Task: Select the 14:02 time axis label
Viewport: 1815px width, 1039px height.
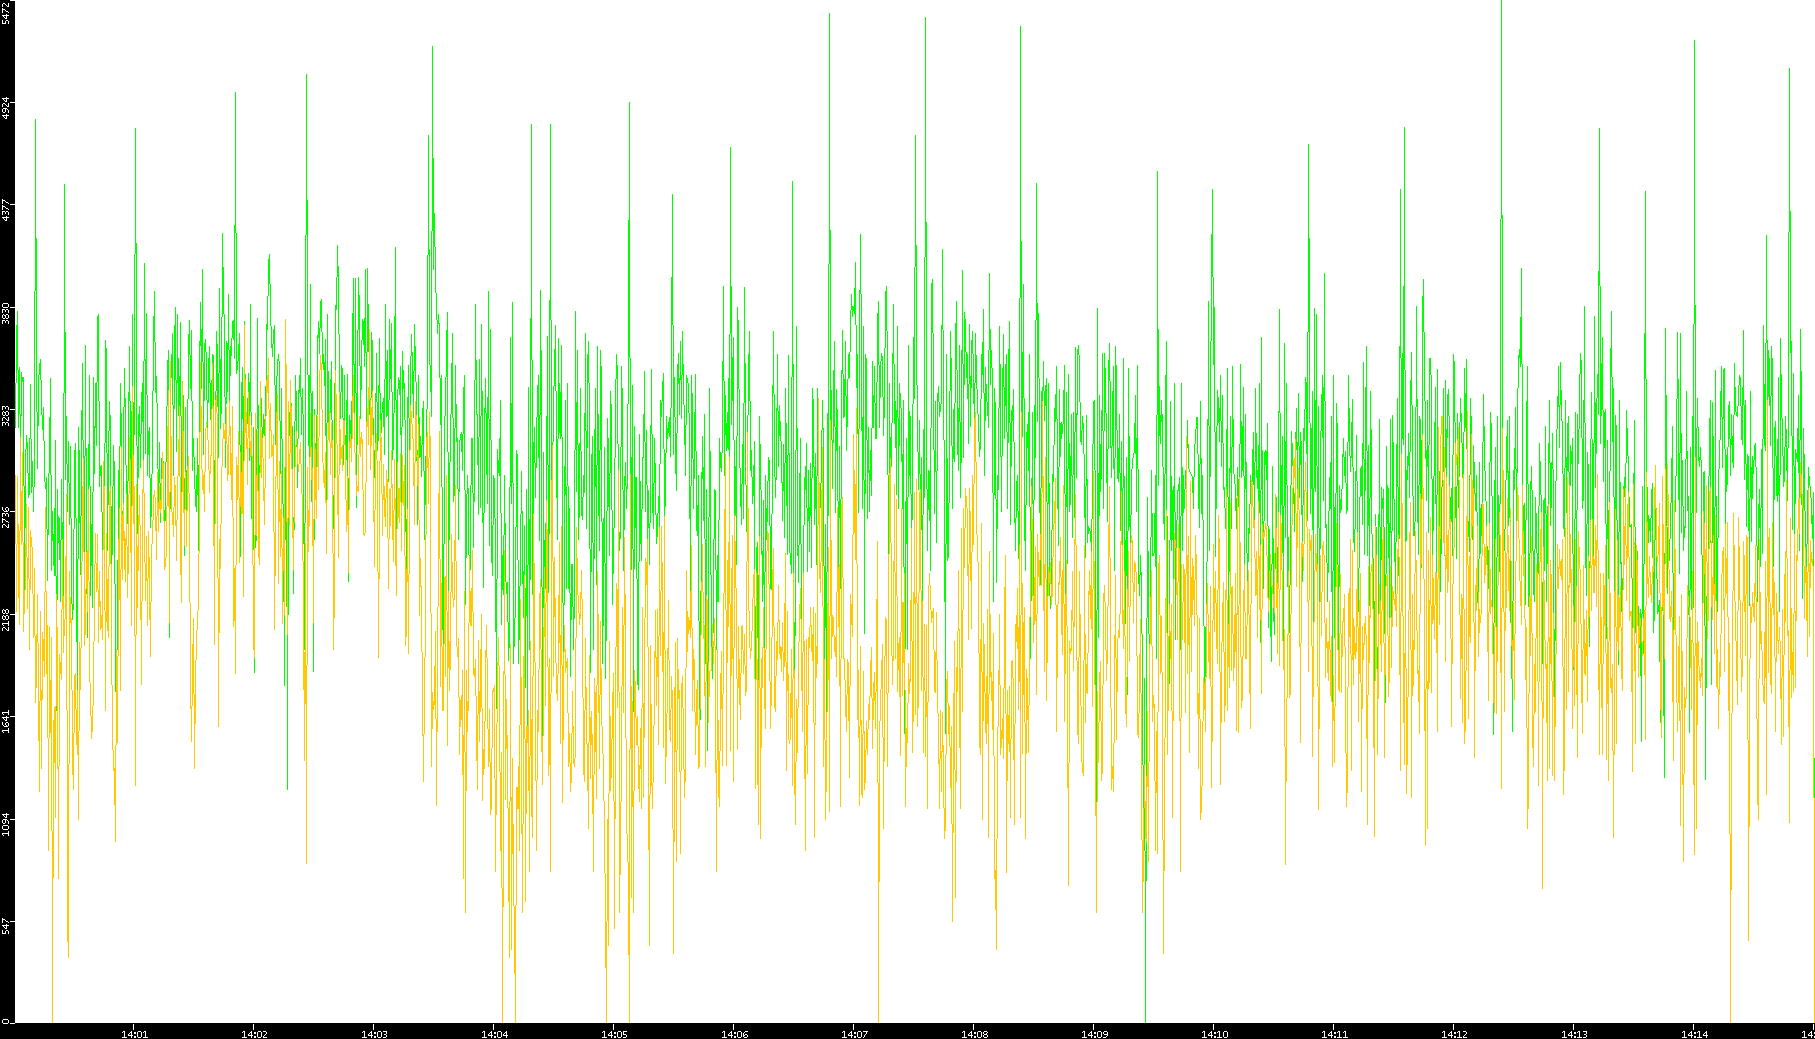Action: 255,1033
